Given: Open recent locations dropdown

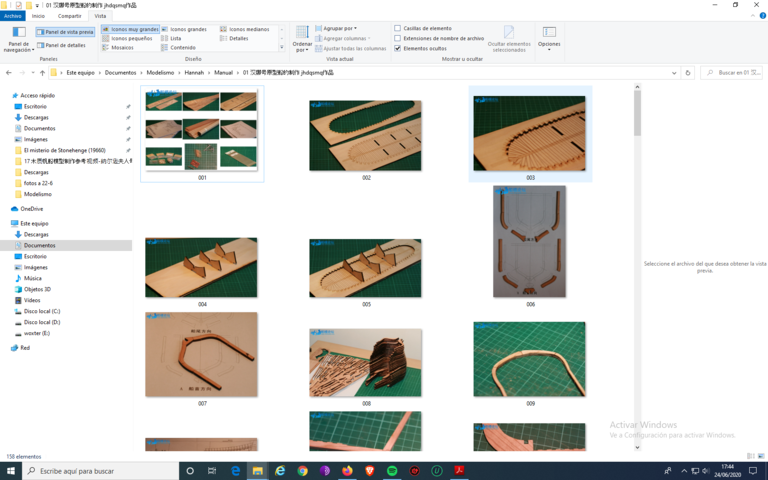Looking at the screenshot, I should (33, 72).
